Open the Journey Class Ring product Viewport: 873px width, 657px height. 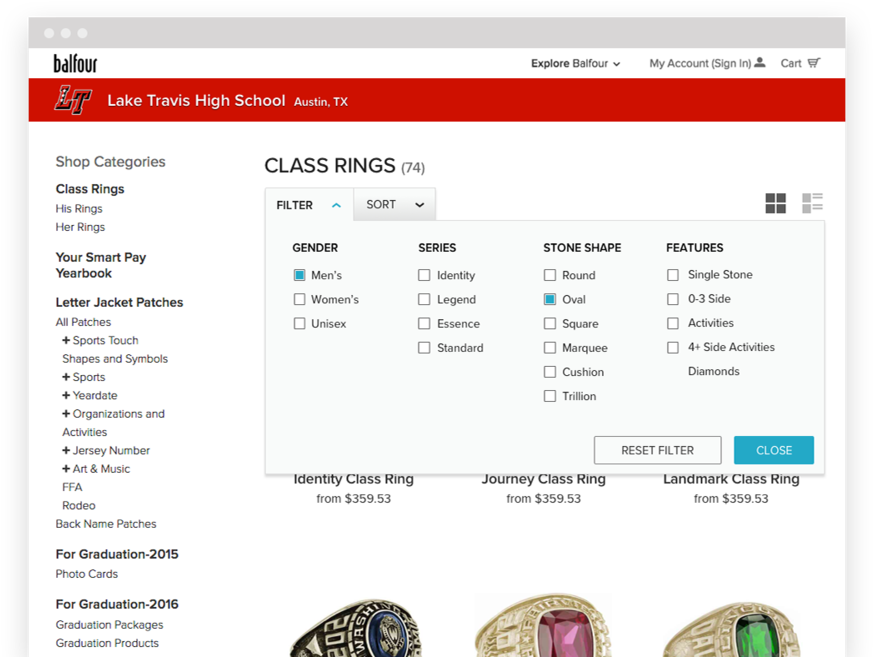pyautogui.click(x=543, y=480)
